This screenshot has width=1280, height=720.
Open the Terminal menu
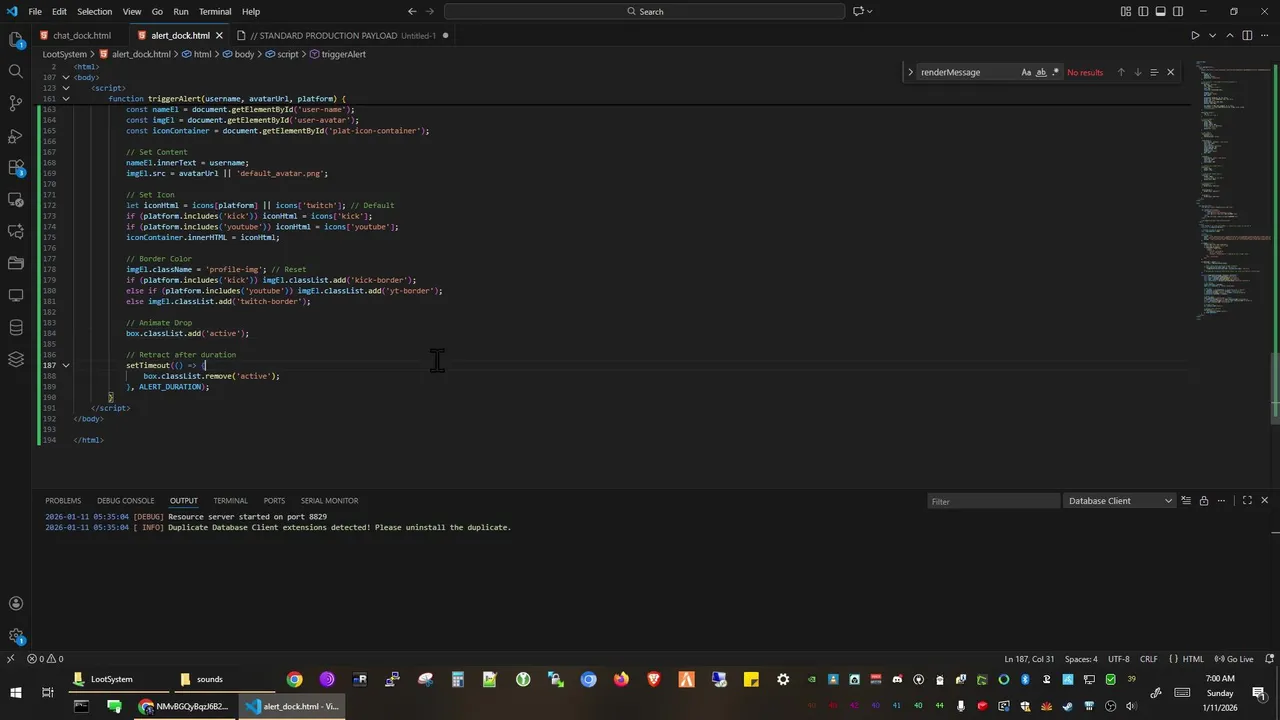click(x=215, y=11)
